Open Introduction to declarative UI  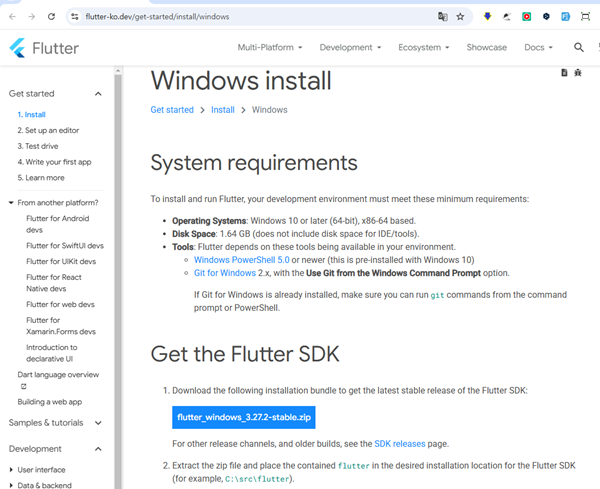point(52,353)
